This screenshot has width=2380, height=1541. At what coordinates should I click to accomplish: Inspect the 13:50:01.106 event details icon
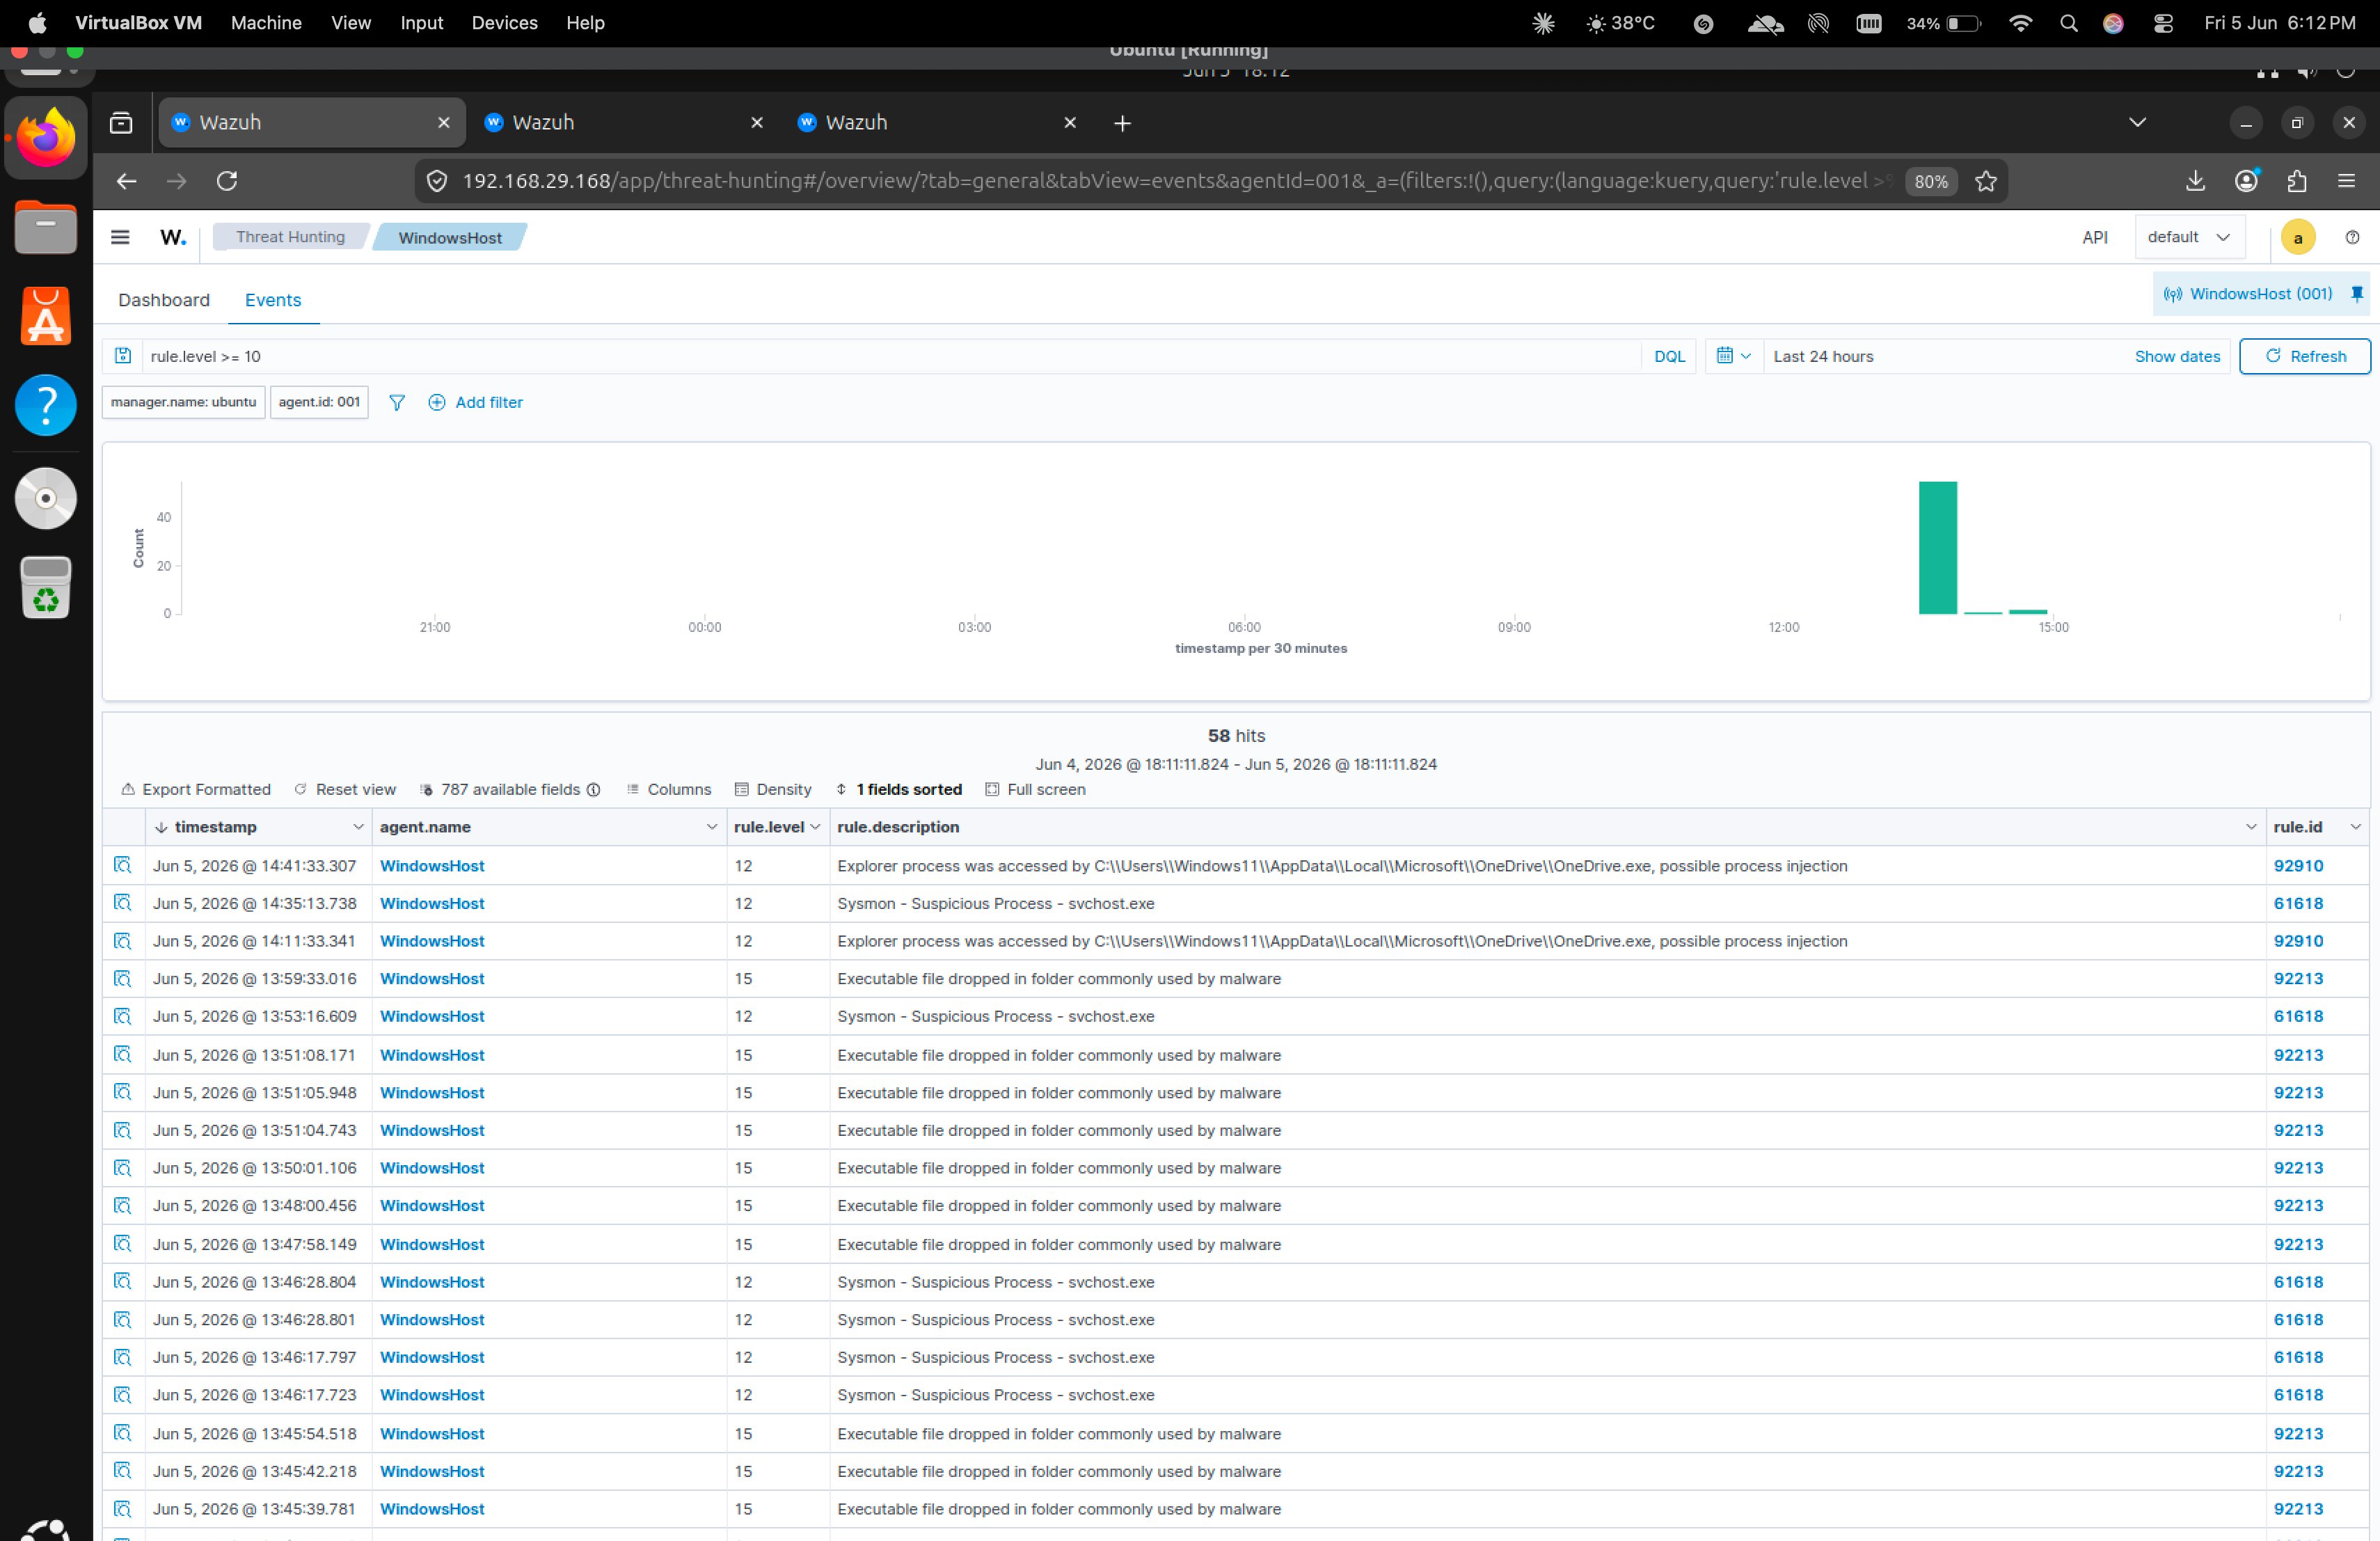[122, 1168]
